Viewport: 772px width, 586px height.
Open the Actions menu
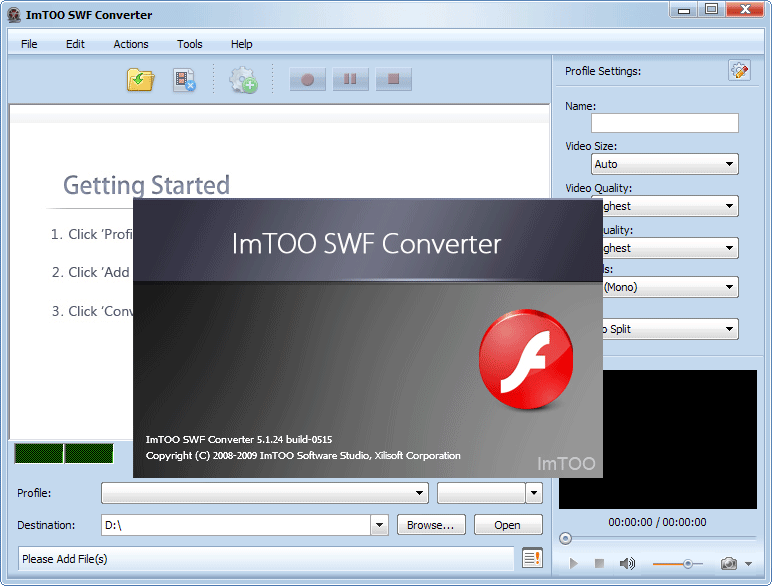click(x=130, y=44)
